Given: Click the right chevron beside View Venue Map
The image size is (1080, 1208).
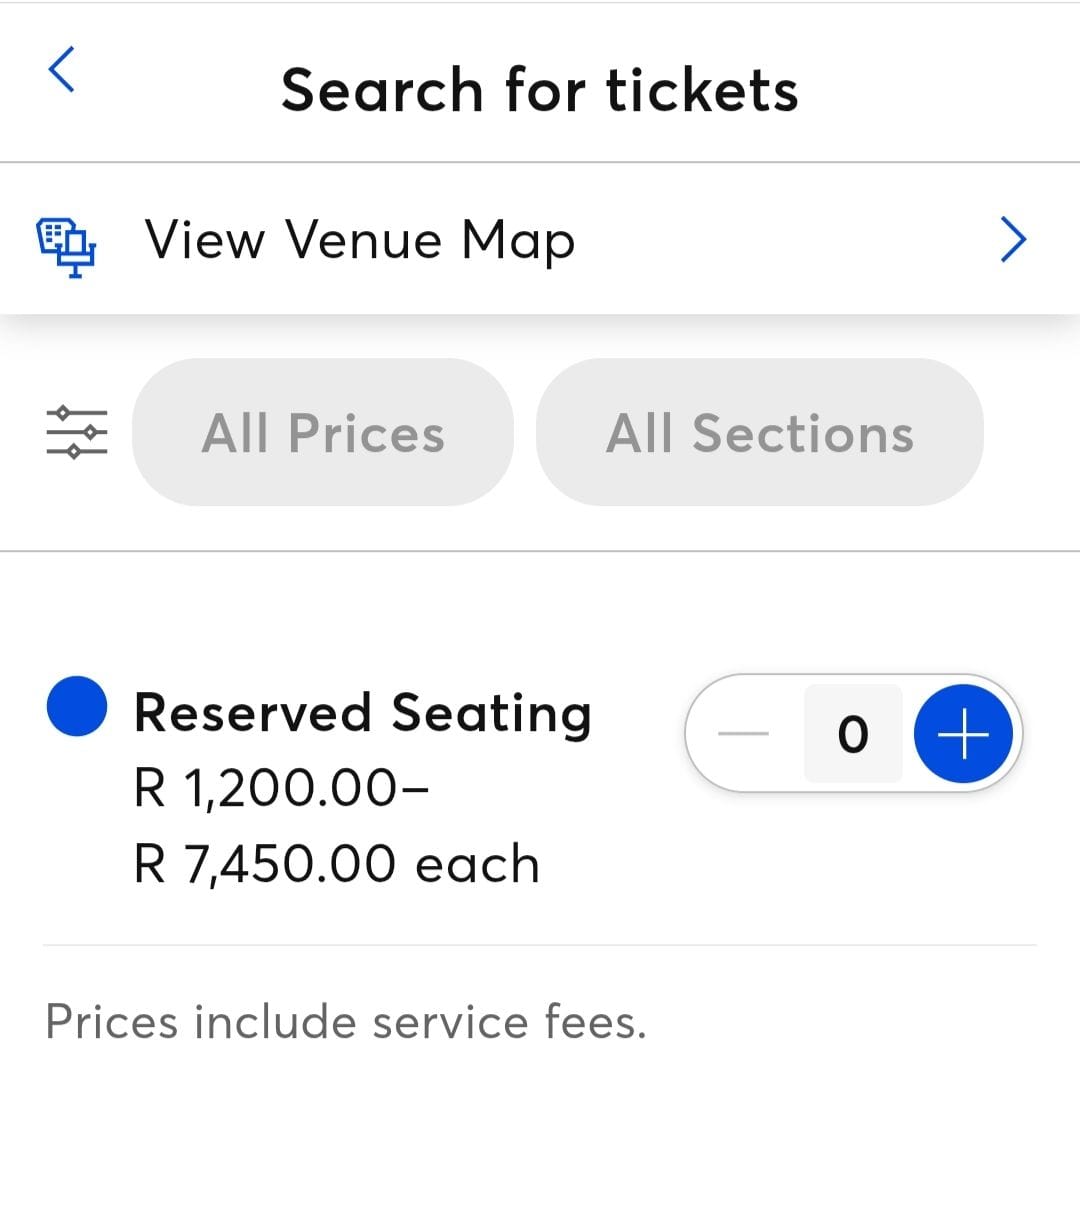Looking at the screenshot, I should pos(1013,240).
